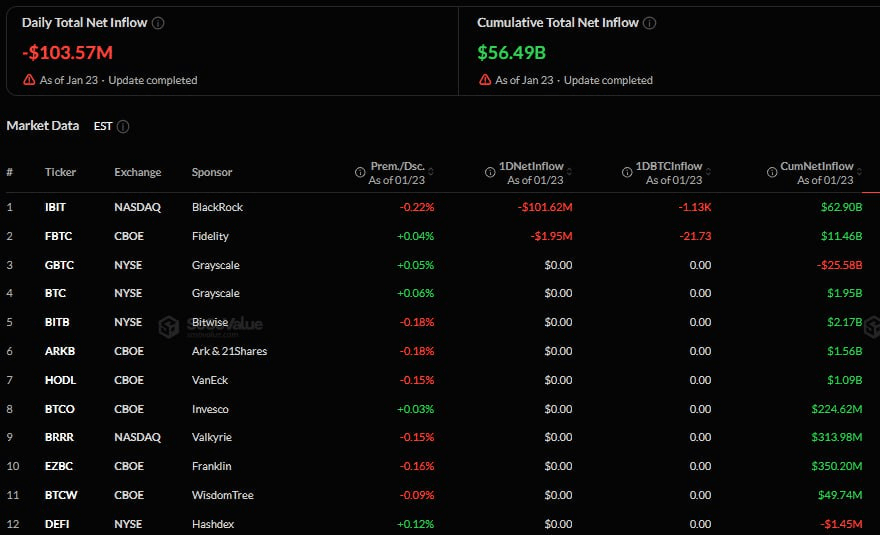Click the BlackRock sponsor name
This screenshot has width=880, height=535.
coord(217,207)
